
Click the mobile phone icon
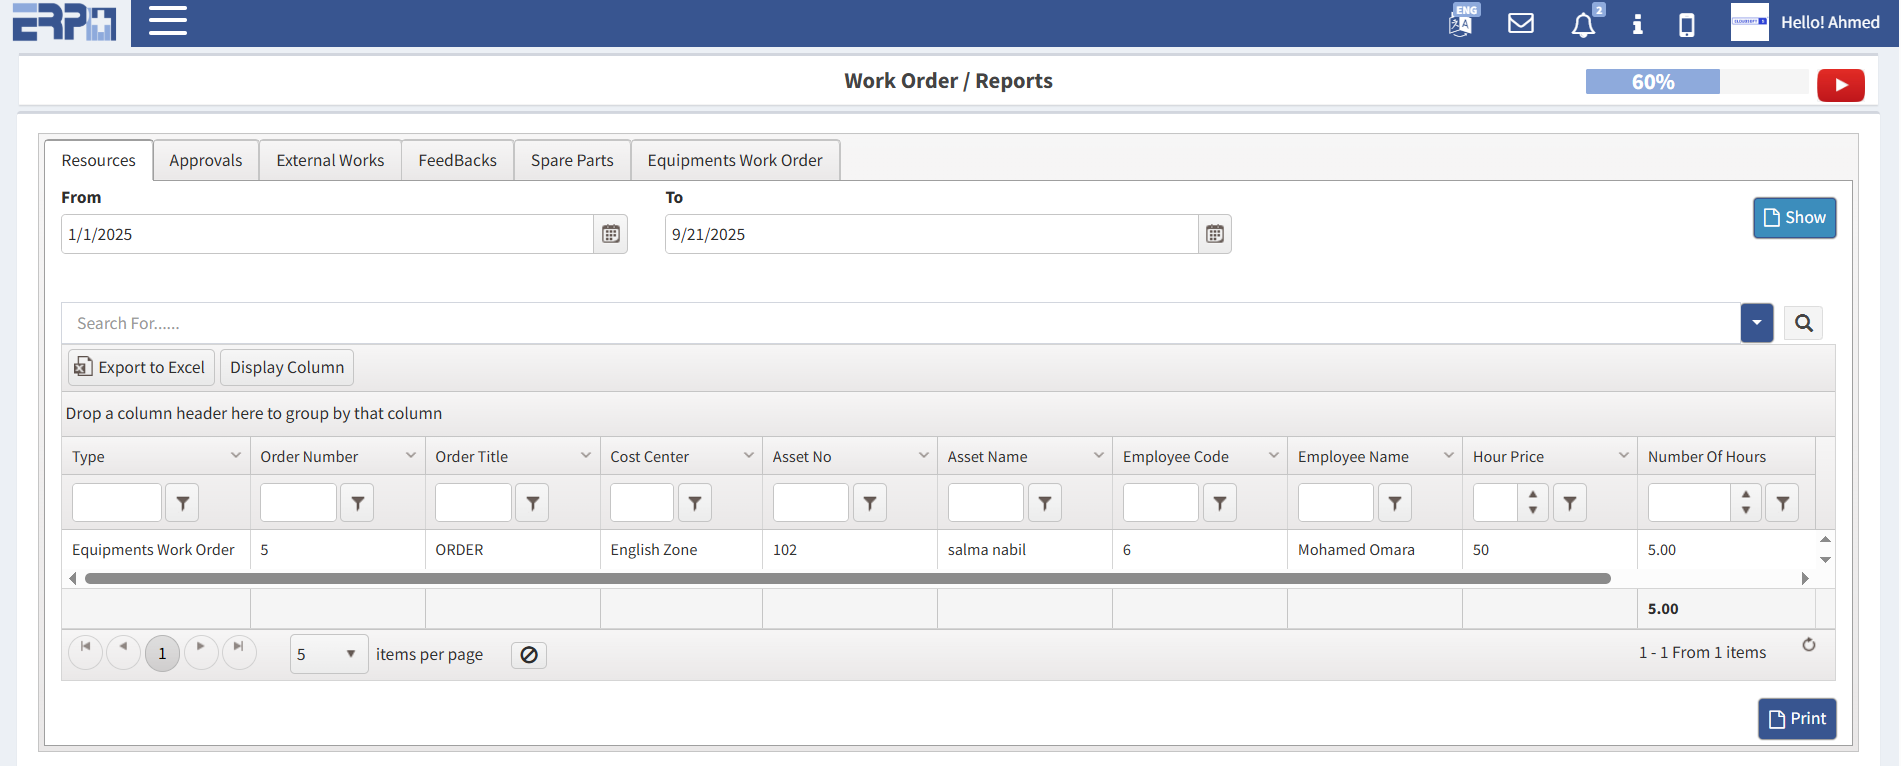tap(1686, 24)
